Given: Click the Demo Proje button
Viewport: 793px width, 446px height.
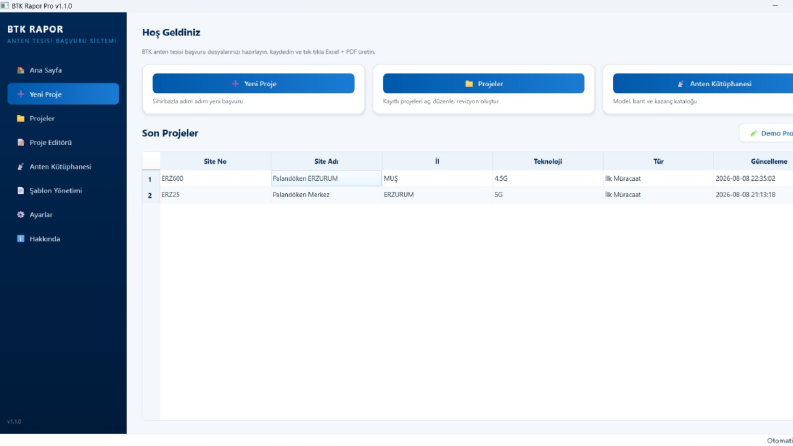Looking at the screenshot, I should [x=767, y=133].
